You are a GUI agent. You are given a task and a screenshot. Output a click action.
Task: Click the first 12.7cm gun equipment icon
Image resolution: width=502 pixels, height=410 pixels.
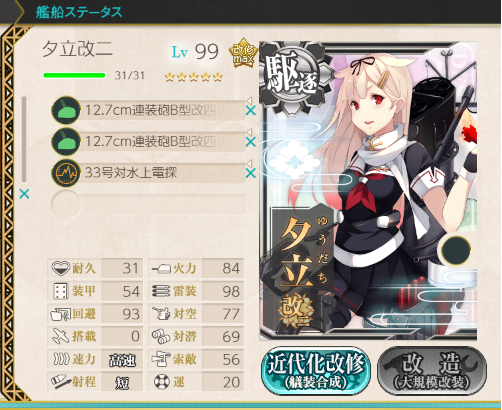(66, 110)
